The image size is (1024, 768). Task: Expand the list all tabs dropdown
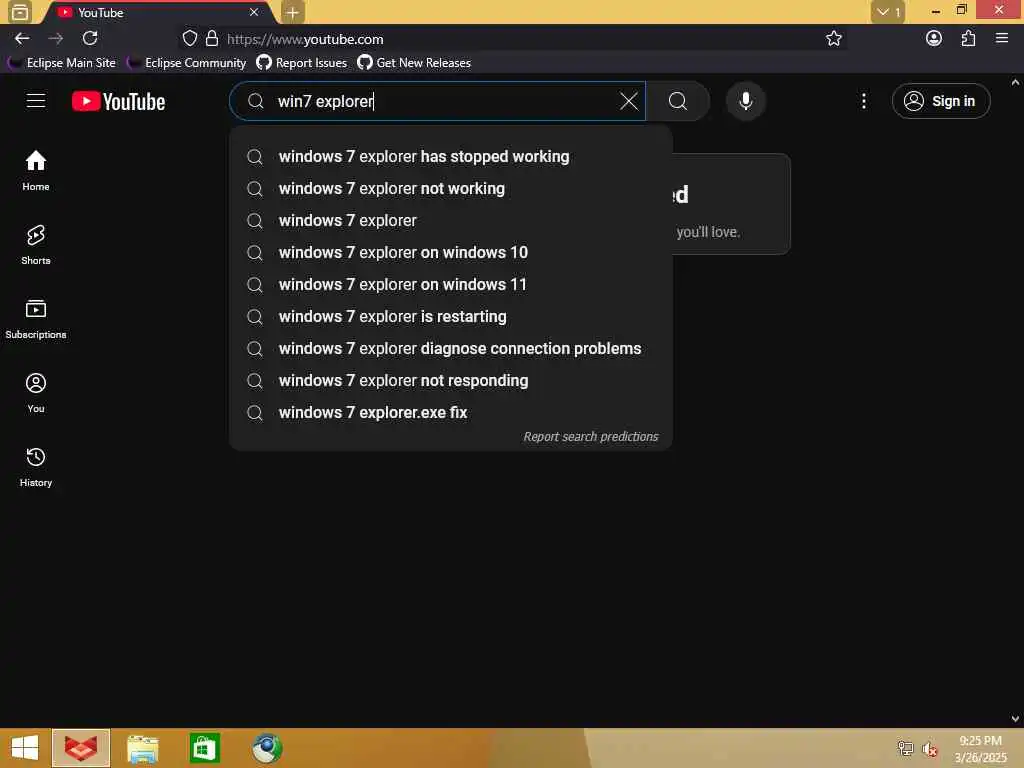(888, 12)
